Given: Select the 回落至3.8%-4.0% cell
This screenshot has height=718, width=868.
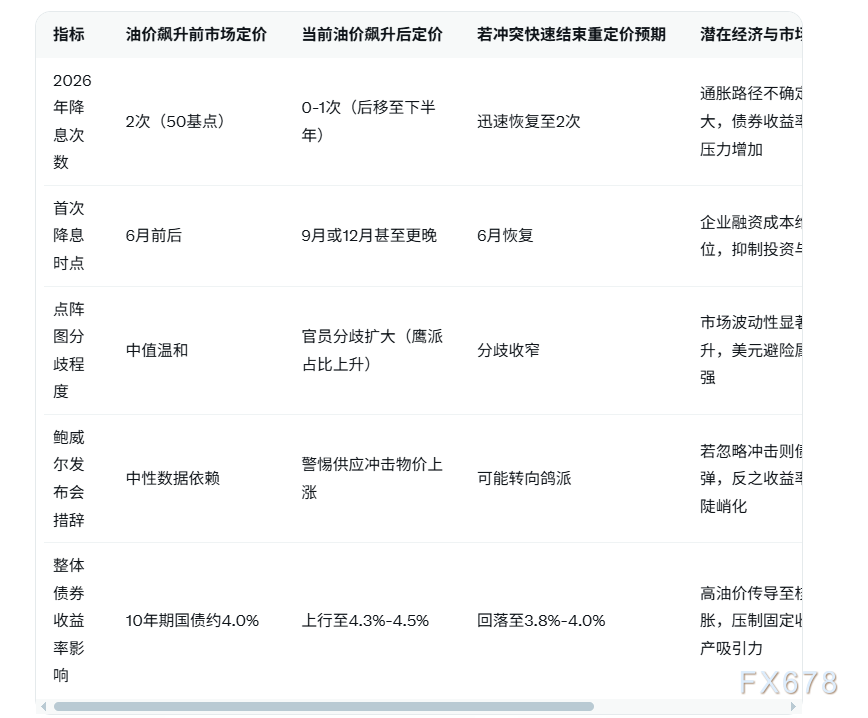Looking at the screenshot, I should (541, 620).
